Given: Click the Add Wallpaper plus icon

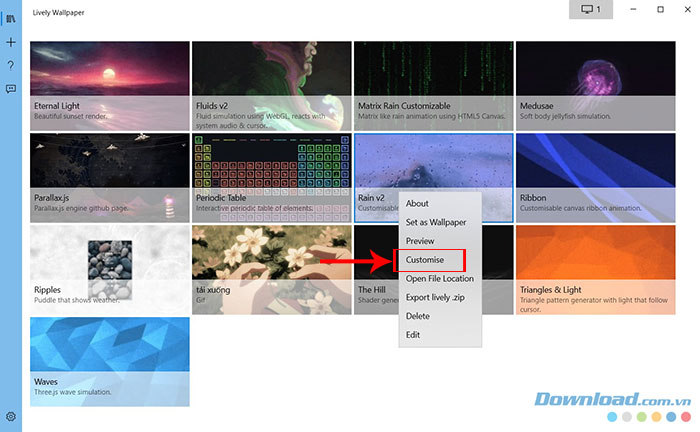Looking at the screenshot, I should (x=11, y=42).
